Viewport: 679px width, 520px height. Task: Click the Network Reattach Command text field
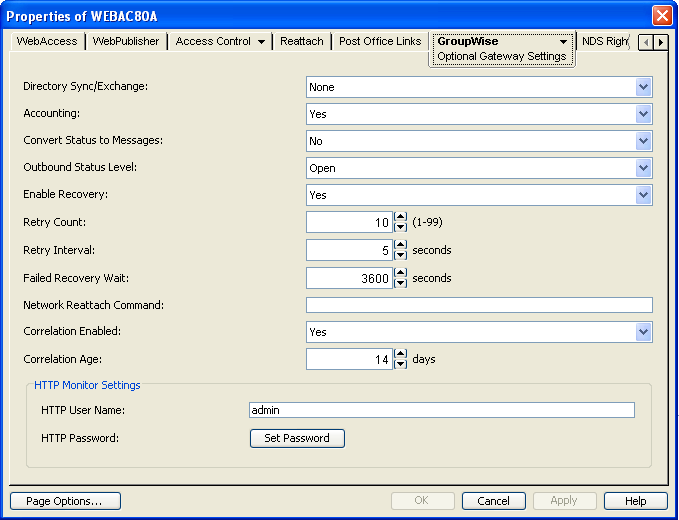479,305
